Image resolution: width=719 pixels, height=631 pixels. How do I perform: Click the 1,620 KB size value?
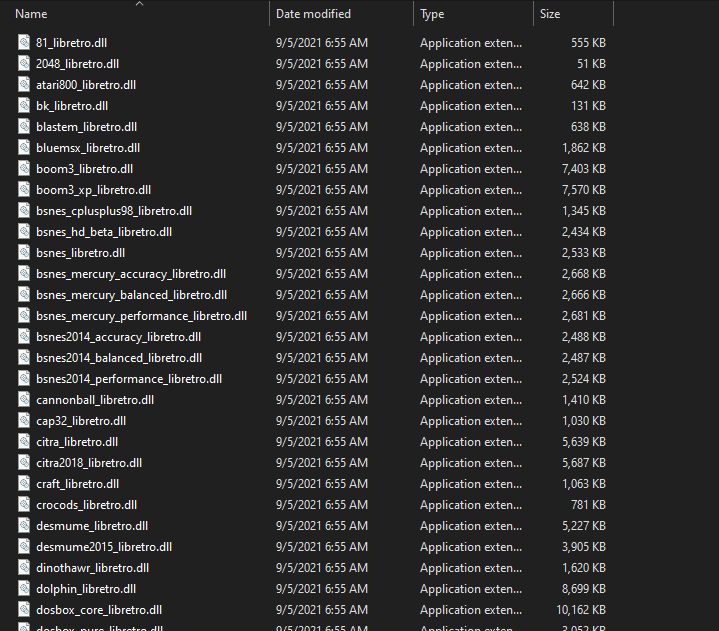584,568
